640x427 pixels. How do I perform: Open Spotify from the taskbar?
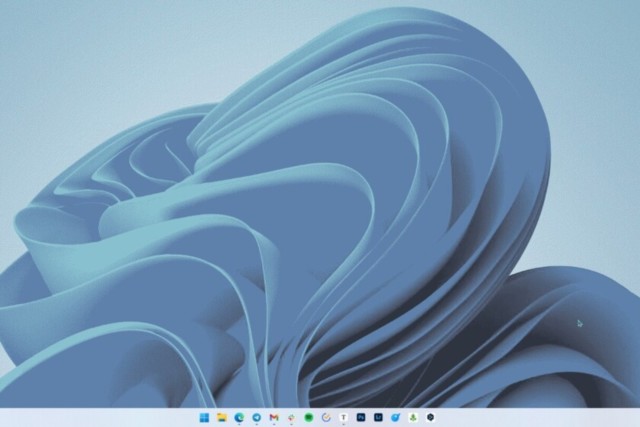click(309, 417)
